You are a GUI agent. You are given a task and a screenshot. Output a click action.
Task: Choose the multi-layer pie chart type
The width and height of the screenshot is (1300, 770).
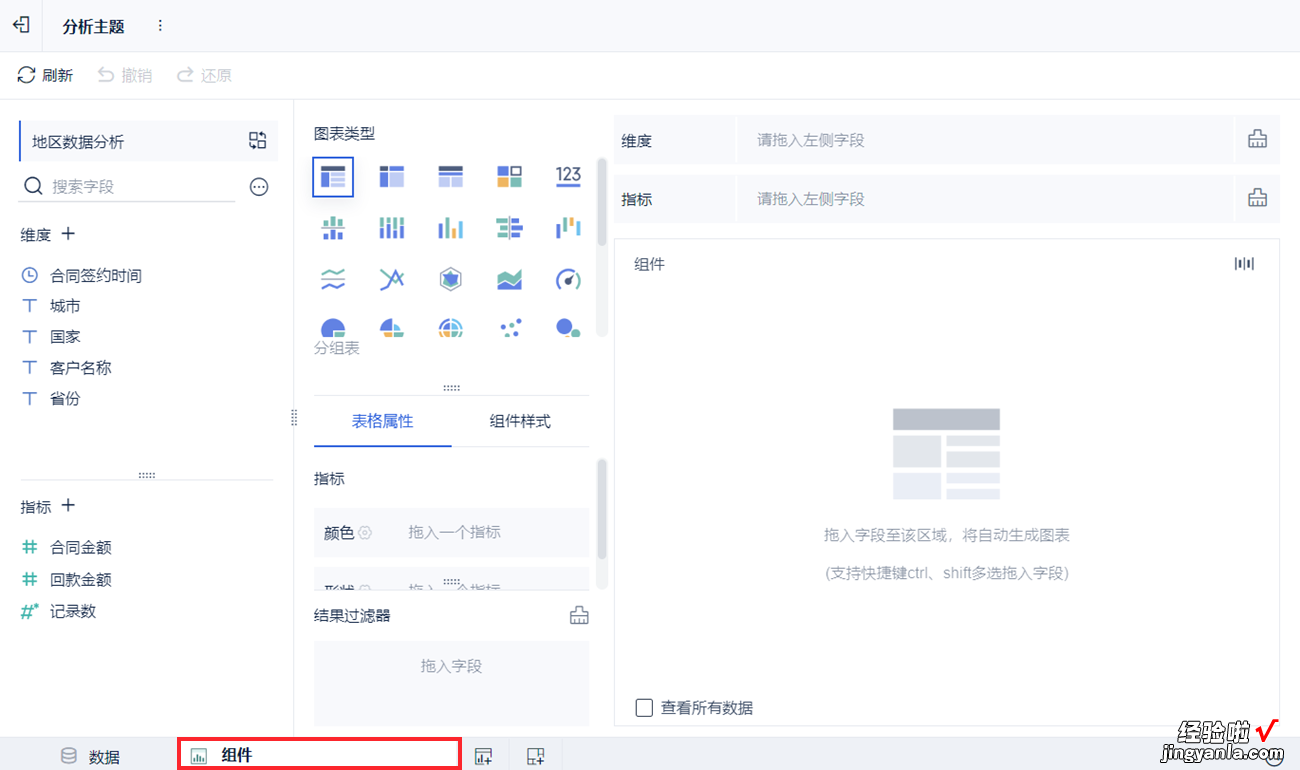point(451,328)
